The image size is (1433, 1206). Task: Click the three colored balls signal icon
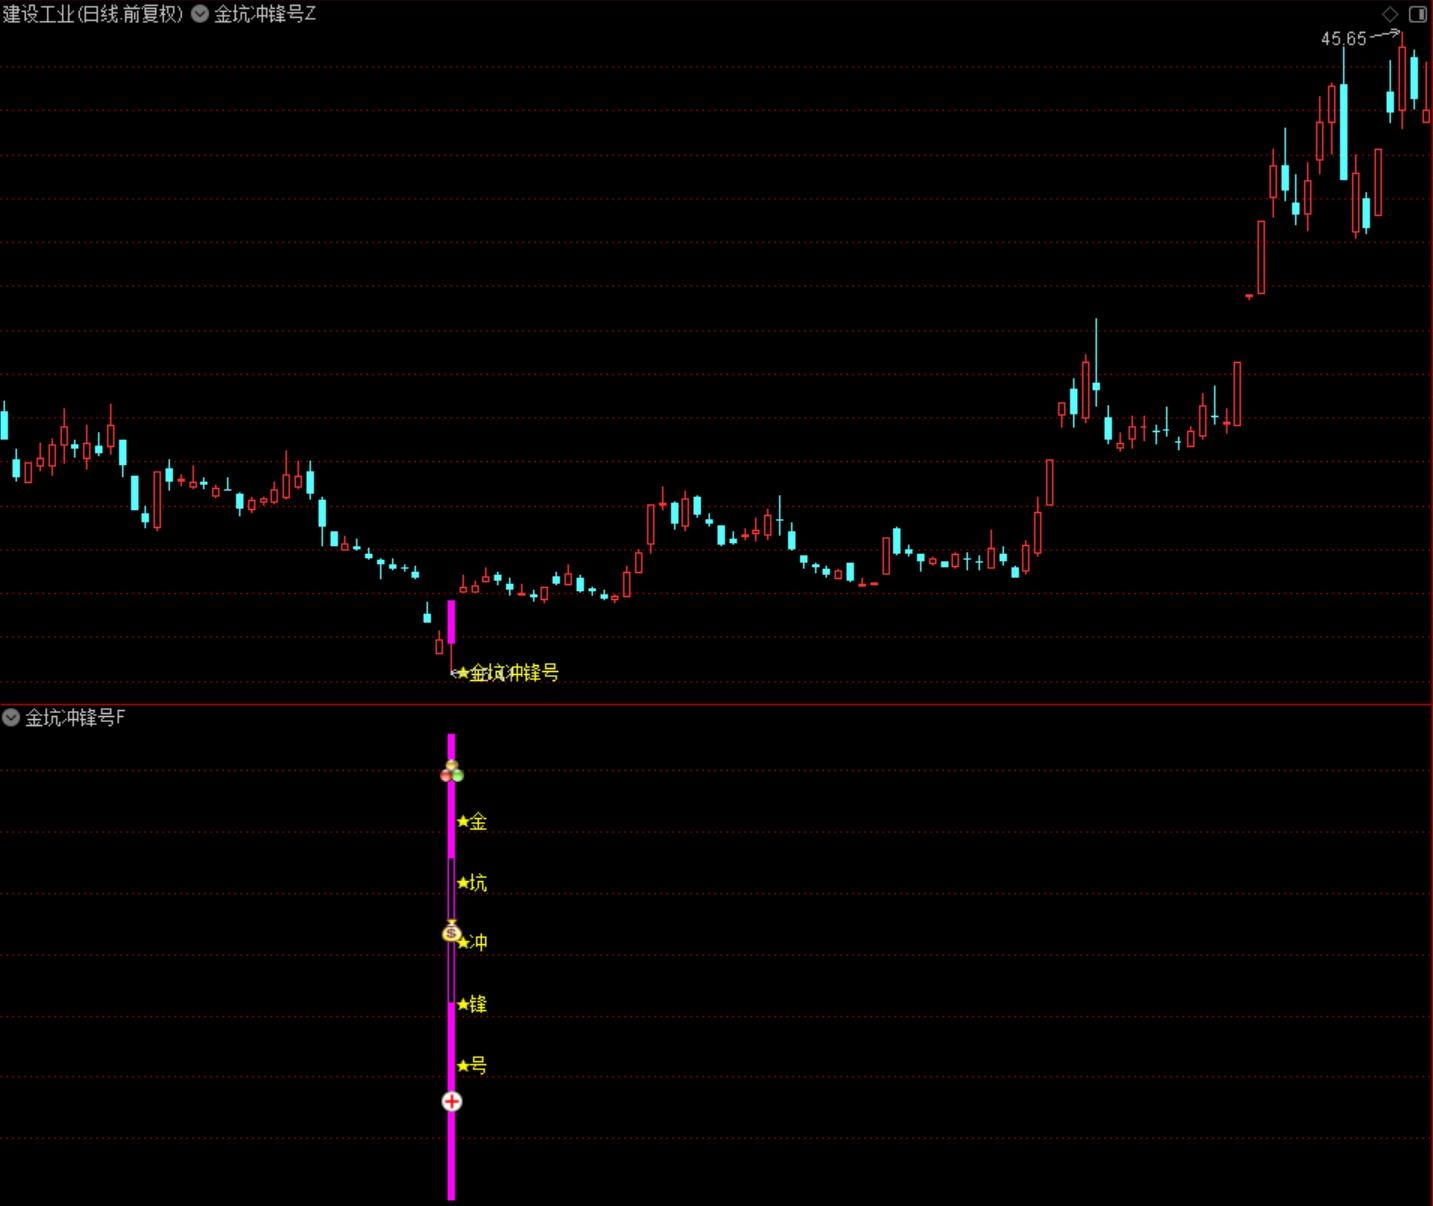point(452,771)
